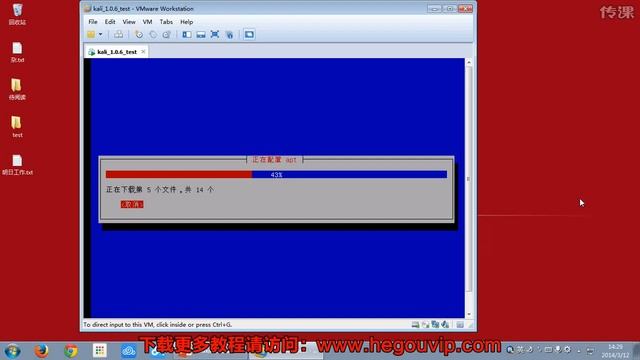Click the scrollbar up arrow in VM view
Screen dimensions: 640x360
pos(469,62)
